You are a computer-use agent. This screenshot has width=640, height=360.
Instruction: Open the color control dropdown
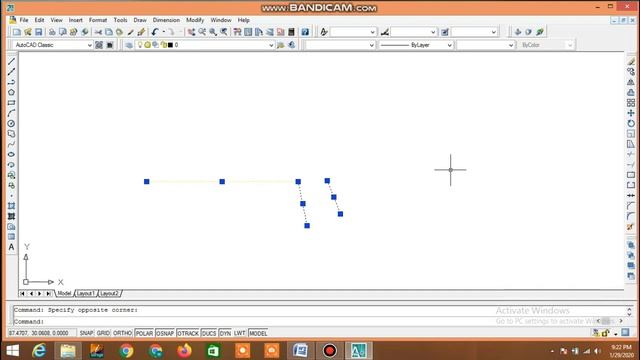(340, 45)
